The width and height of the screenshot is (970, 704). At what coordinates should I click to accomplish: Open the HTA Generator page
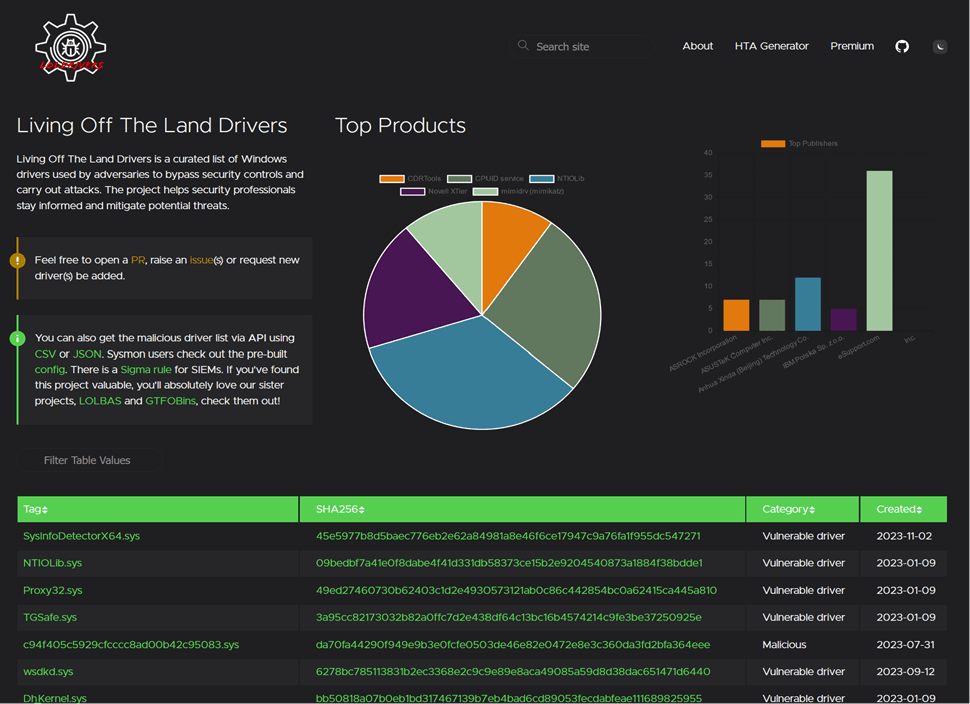(x=771, y=46)
